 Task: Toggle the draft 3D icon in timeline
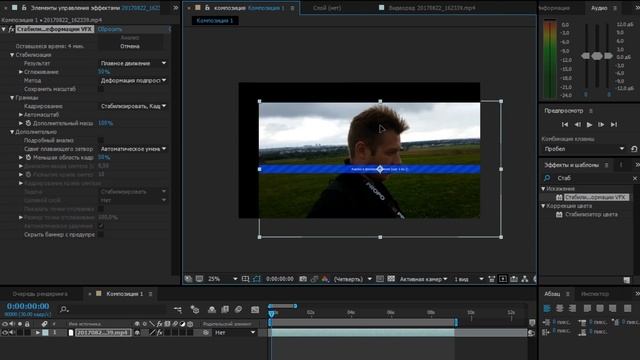195,310
